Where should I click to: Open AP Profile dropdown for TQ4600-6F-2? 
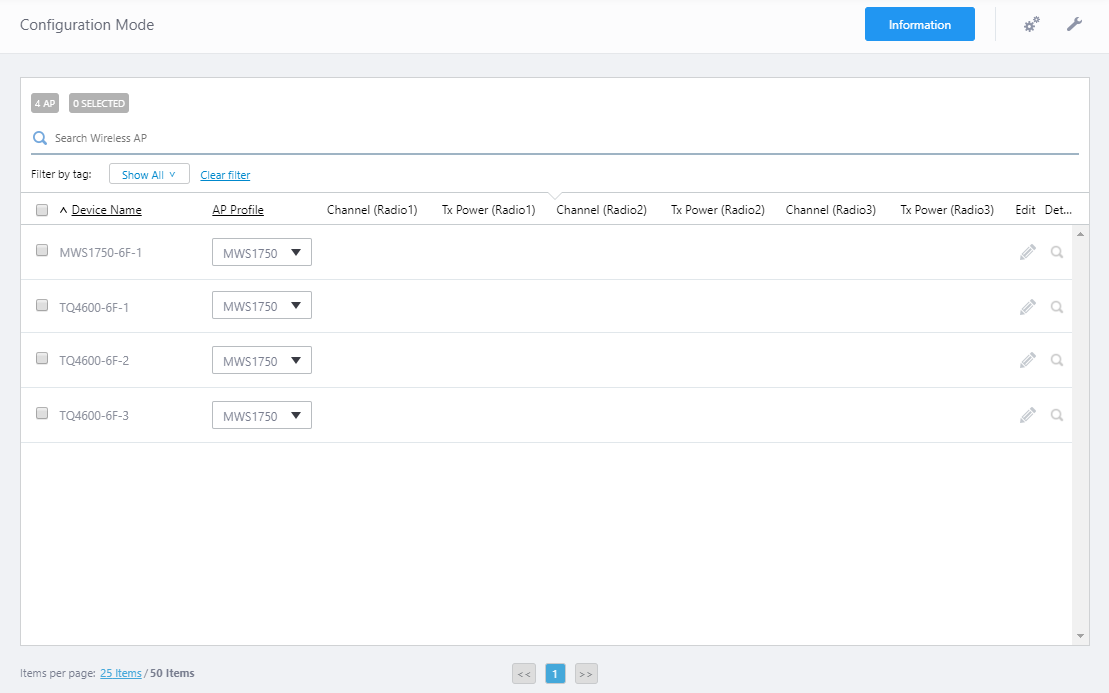(x=262, y=361)
